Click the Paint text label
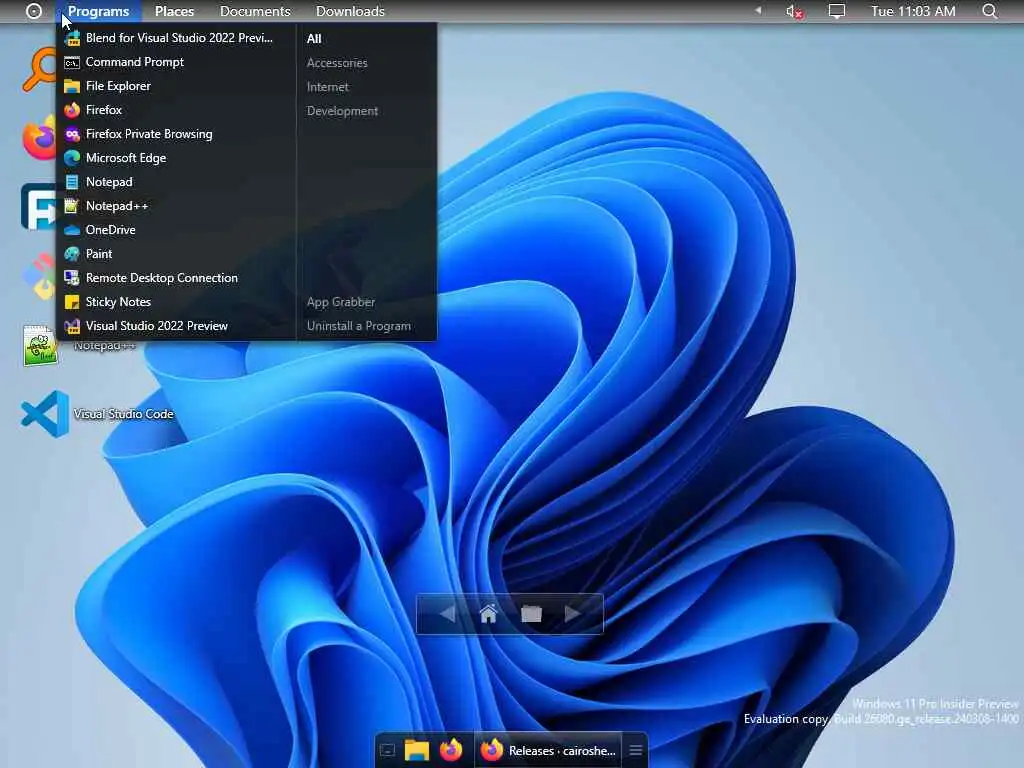The height and width of the screenshot is (768, 1024). tap(99, 254)
